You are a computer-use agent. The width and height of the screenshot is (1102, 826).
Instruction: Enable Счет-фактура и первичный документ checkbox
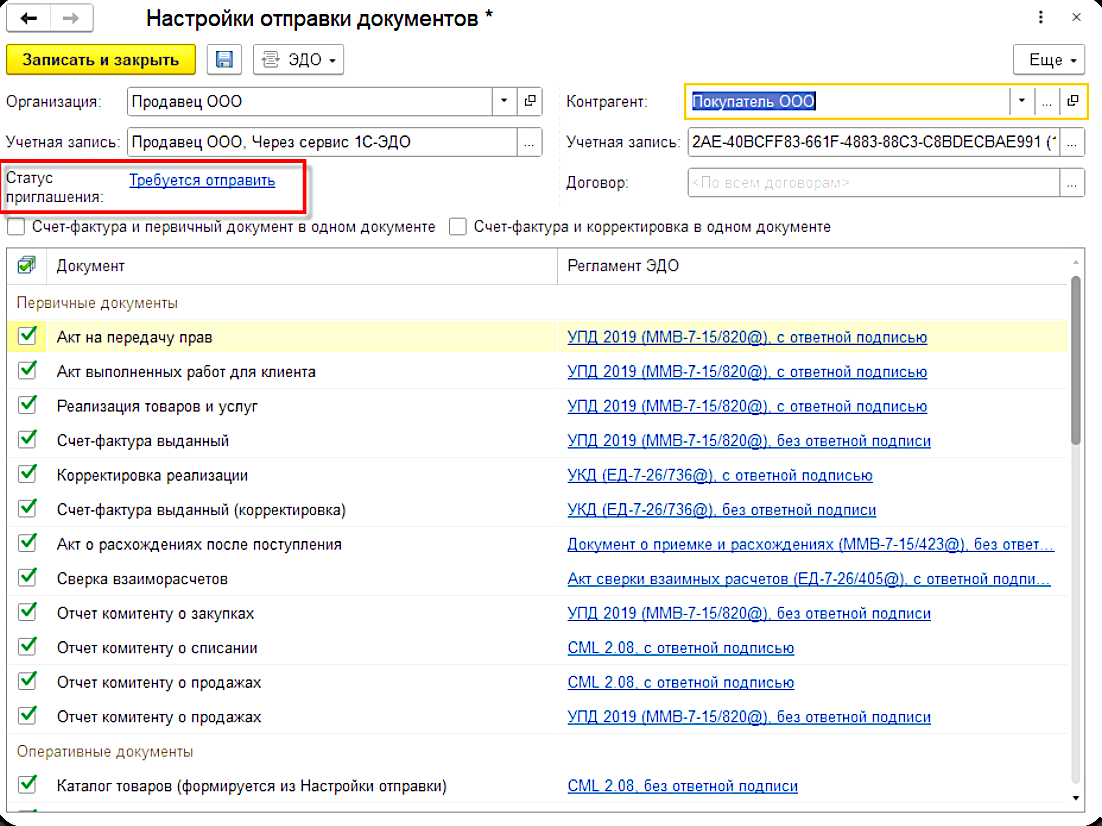(17, 227)
